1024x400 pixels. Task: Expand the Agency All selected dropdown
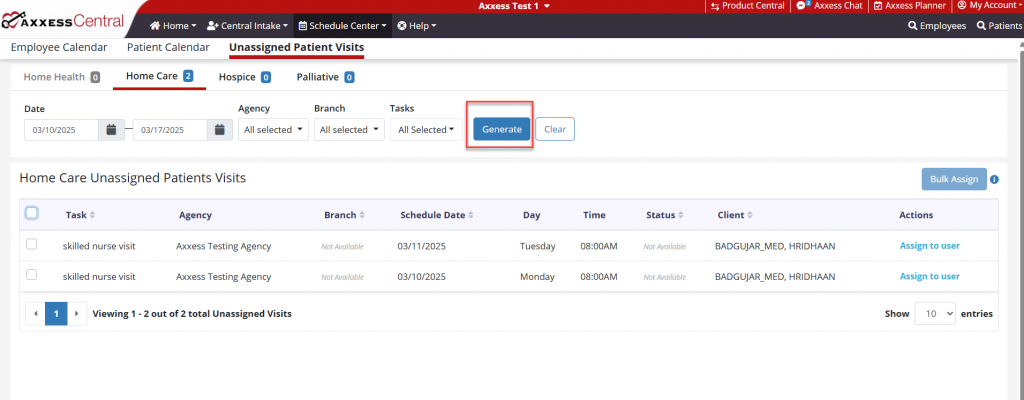(x=273, y=129)
